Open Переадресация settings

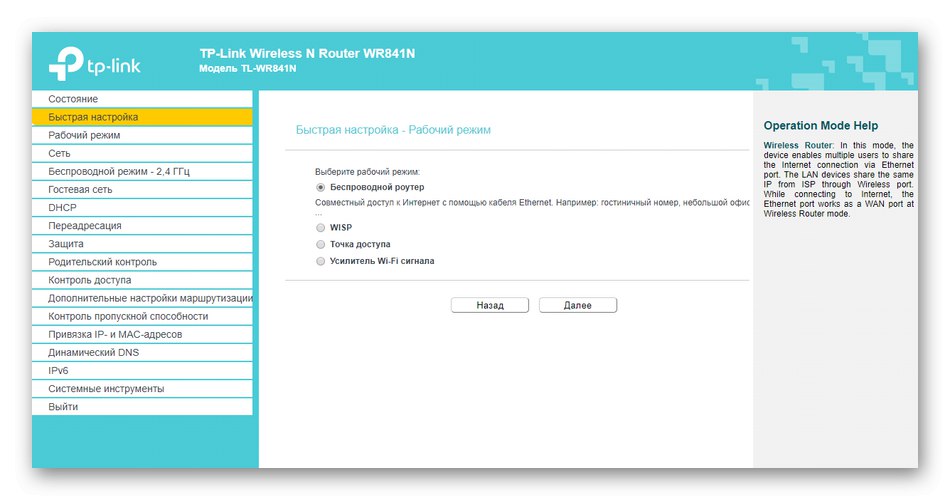(142, 225)
